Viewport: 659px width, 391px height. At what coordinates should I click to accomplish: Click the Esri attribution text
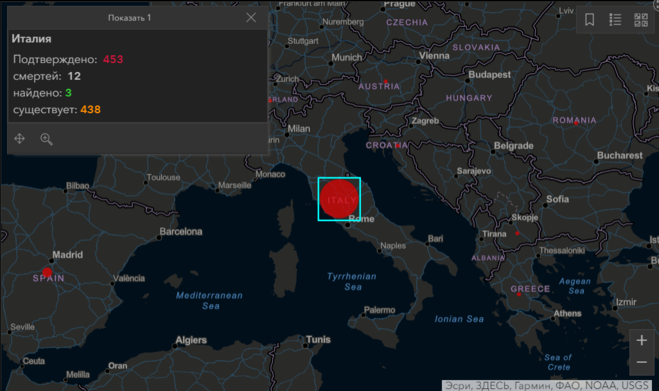(546, 386)
